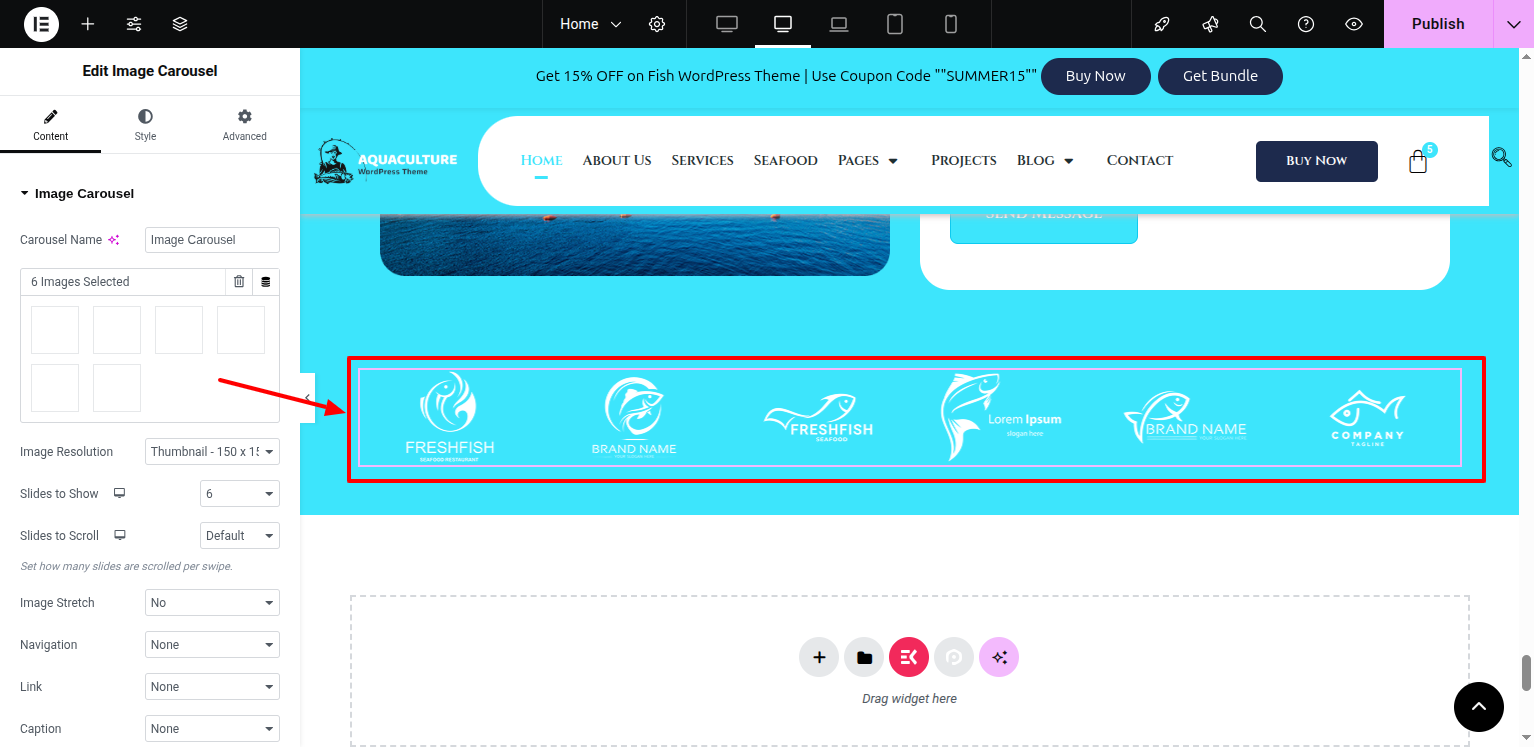Open the Navigation dropdown
The image size is (1534, 747).
[x=212, y=645]
